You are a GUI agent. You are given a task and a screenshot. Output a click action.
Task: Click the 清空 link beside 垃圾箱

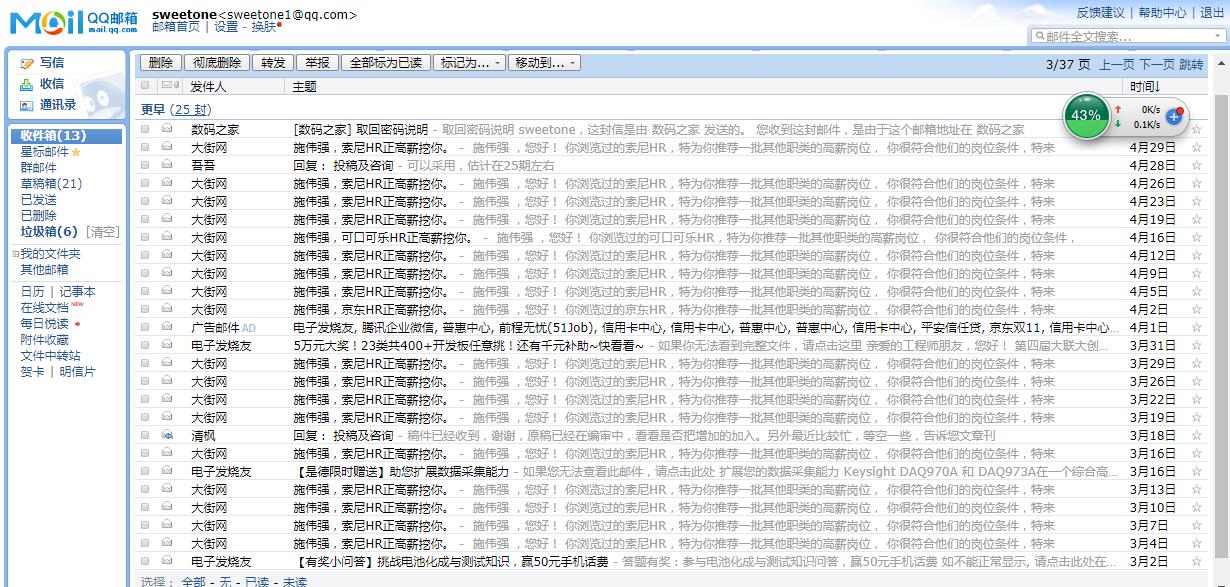(103, 232)
